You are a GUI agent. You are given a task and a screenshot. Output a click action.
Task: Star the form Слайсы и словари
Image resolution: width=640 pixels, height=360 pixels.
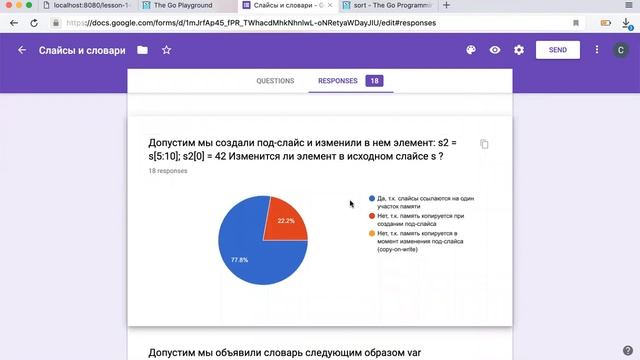pyautogui.click(x=166, y=50)
